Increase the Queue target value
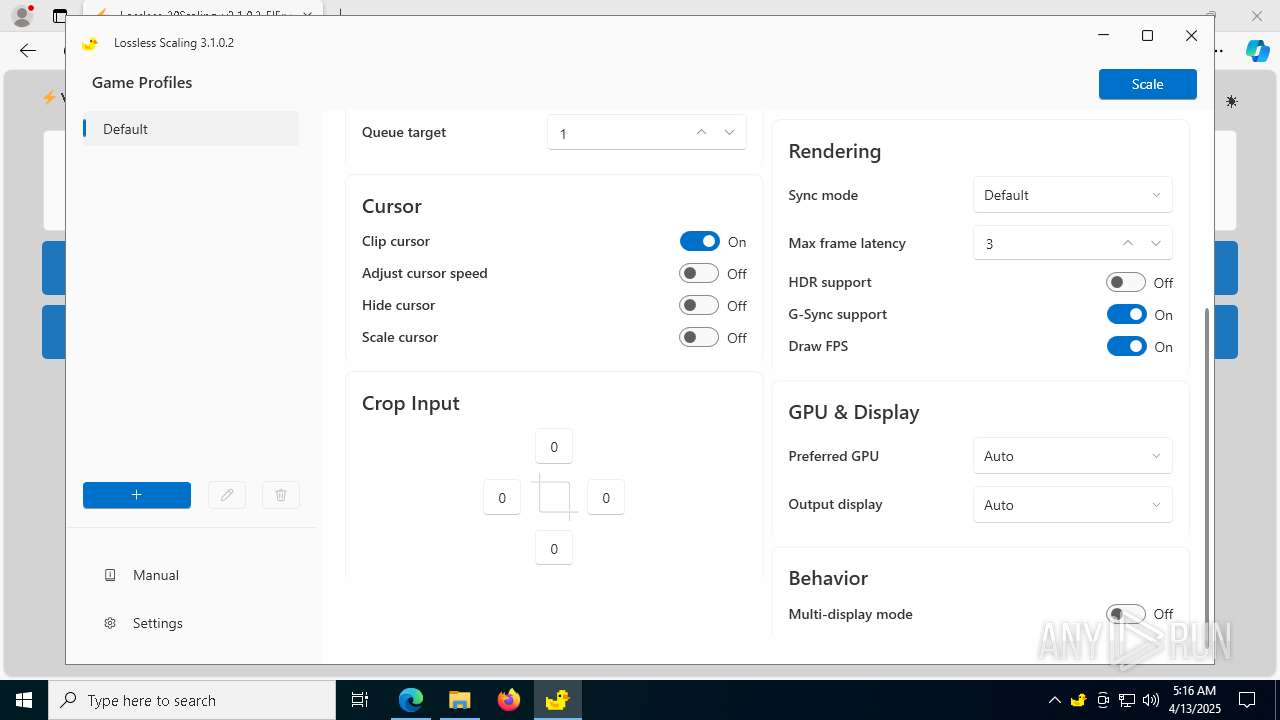 (x=701, y=132)
